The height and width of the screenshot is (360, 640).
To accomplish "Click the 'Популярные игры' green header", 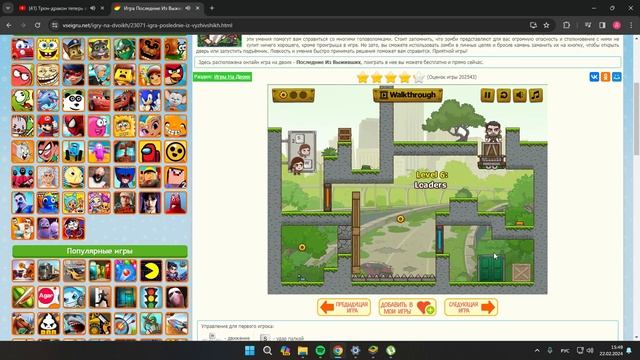I will click(100, 251).
